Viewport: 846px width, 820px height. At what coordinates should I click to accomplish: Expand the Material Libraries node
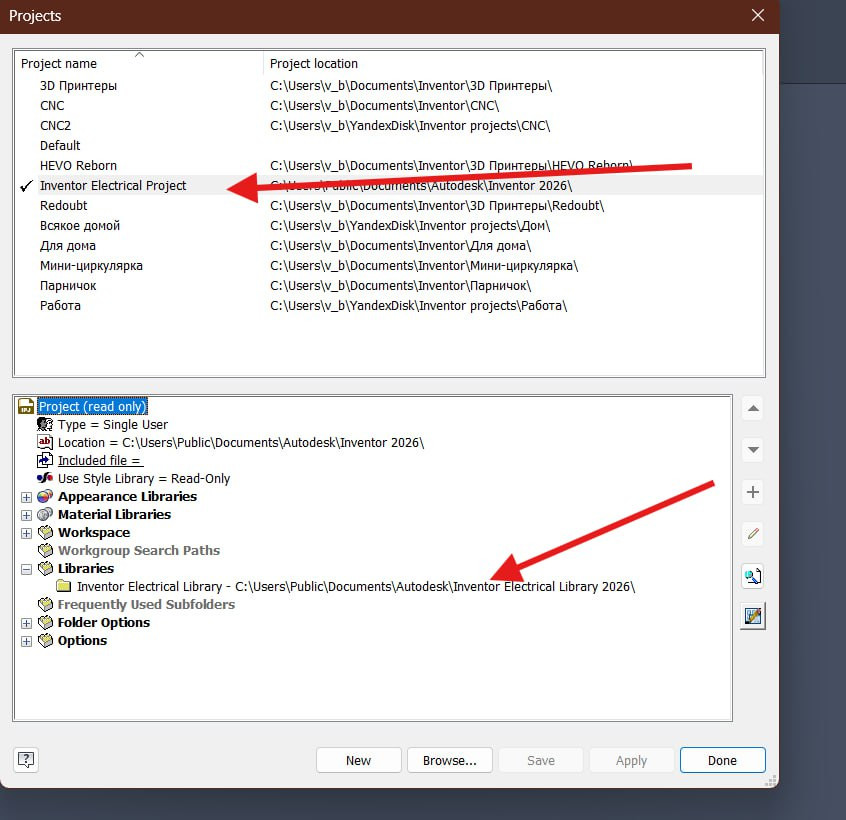point(26,515)
